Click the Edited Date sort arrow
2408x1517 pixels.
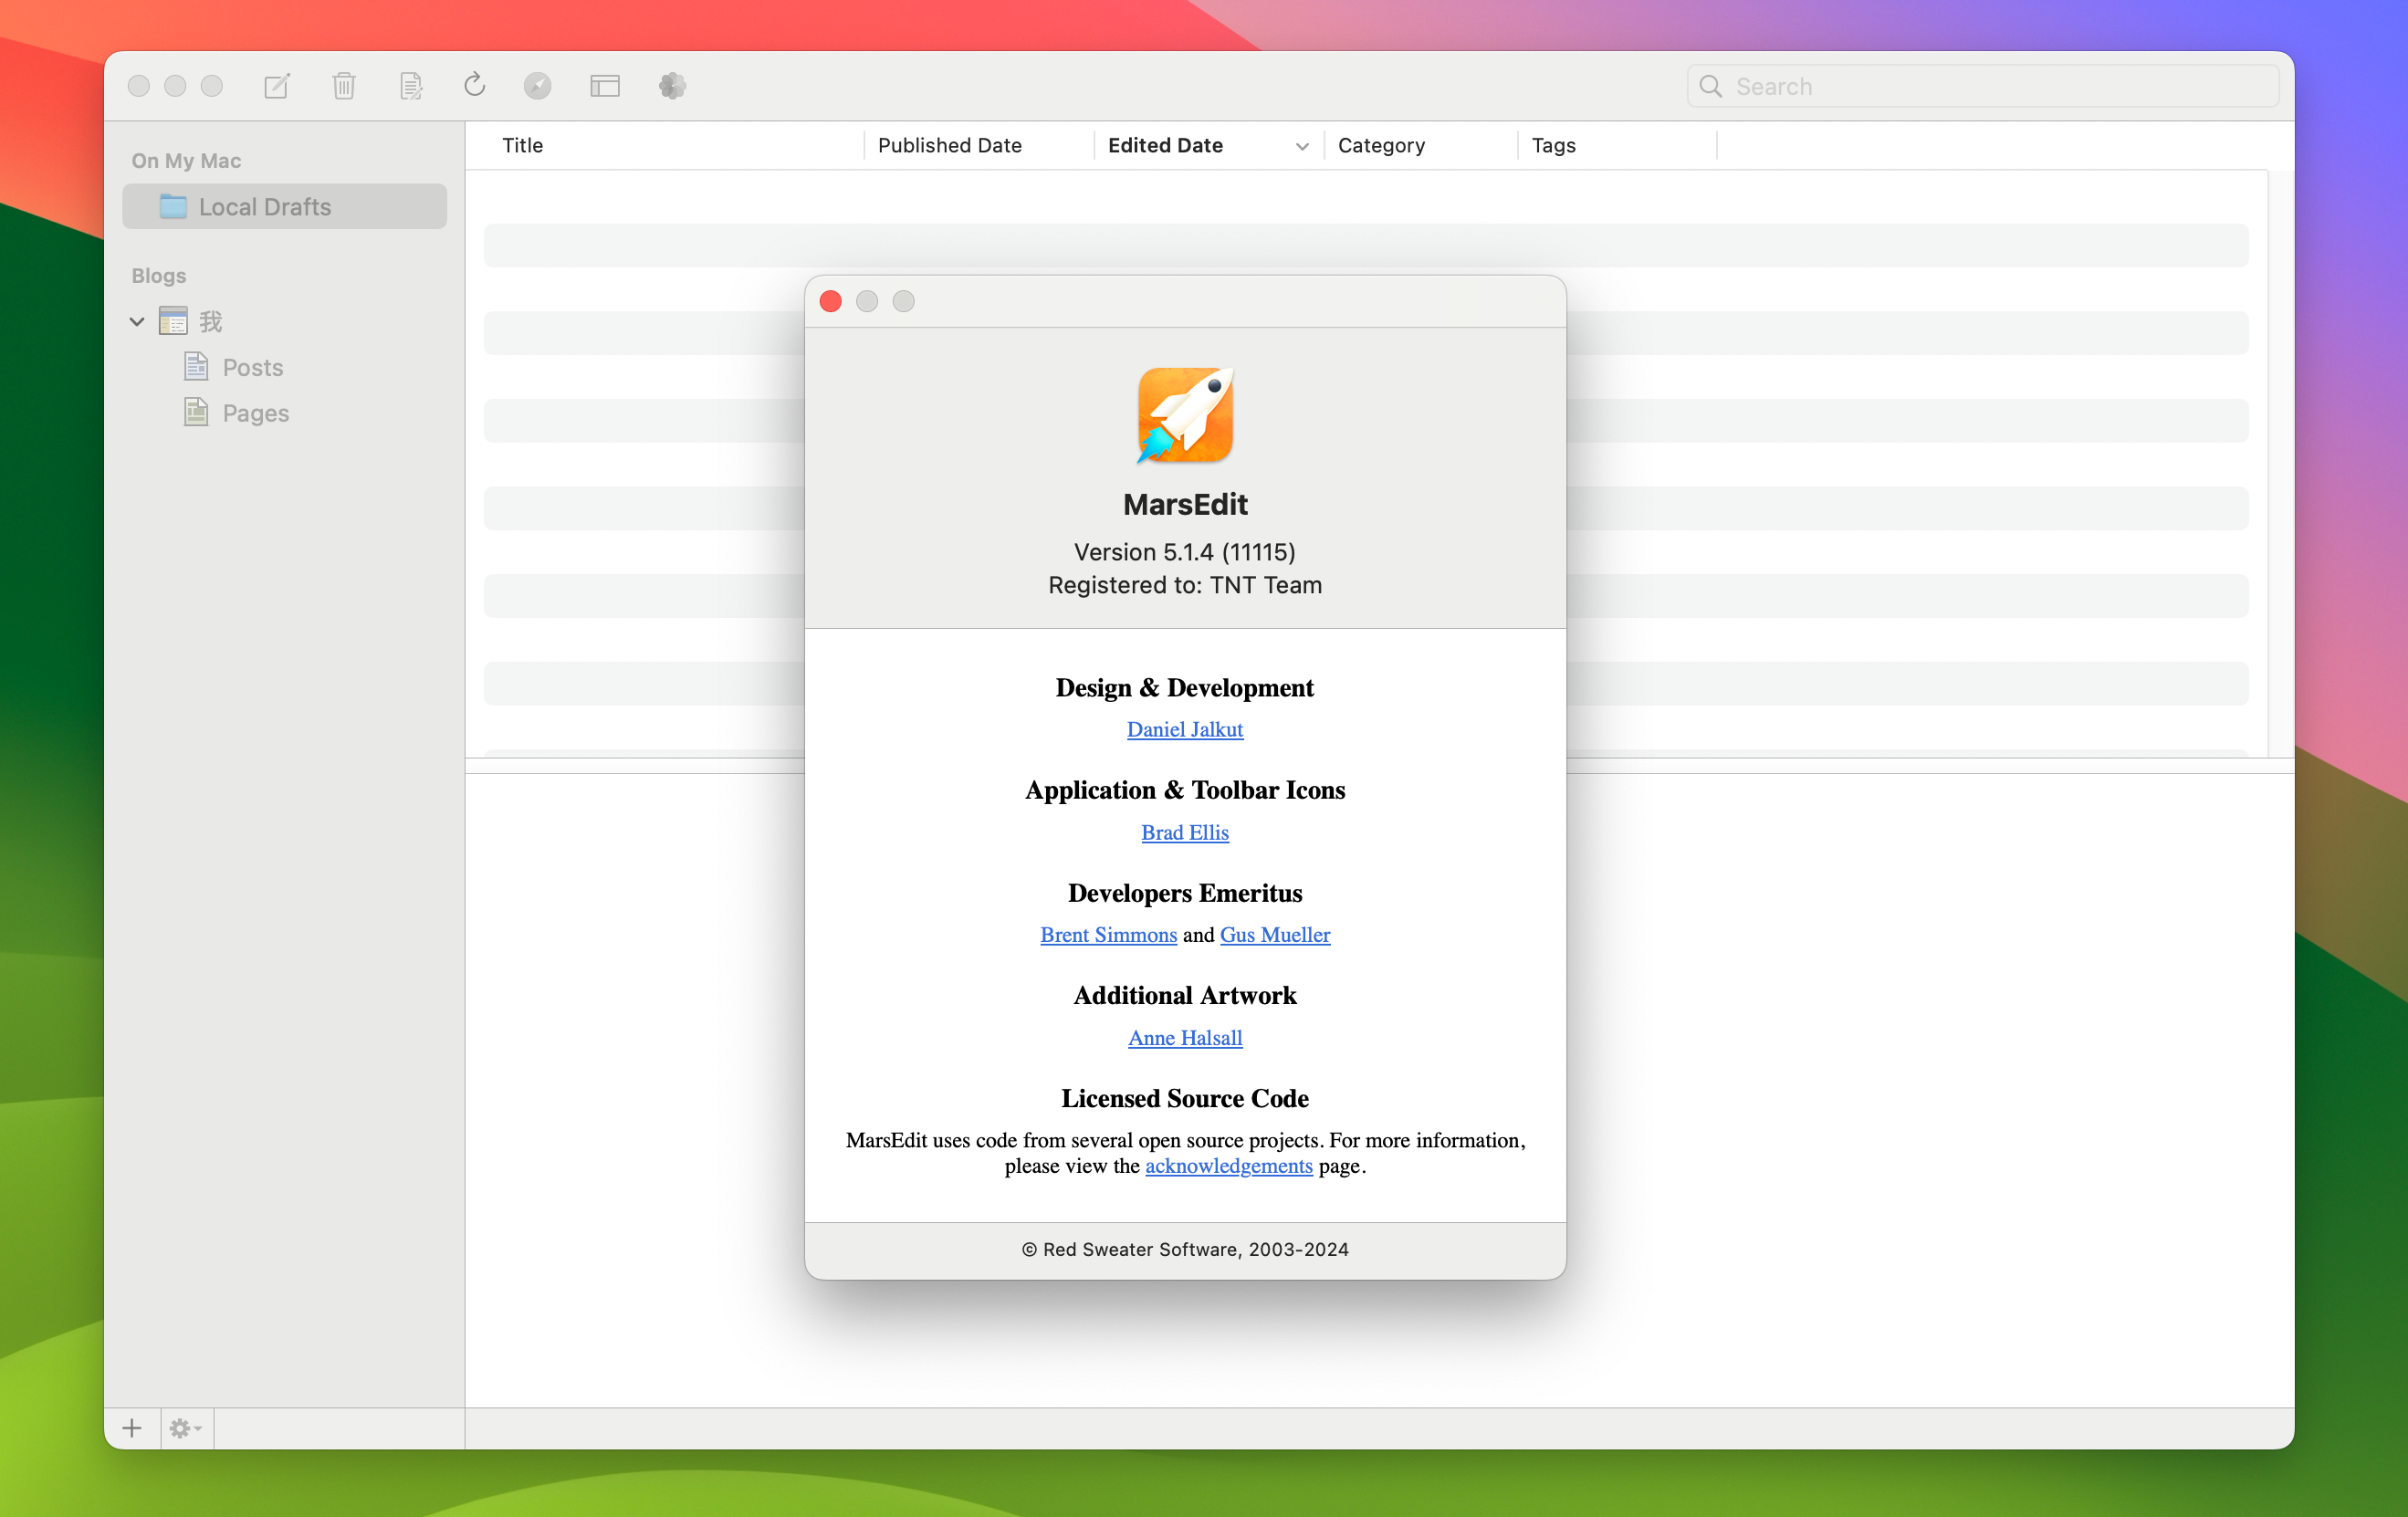1302,146
